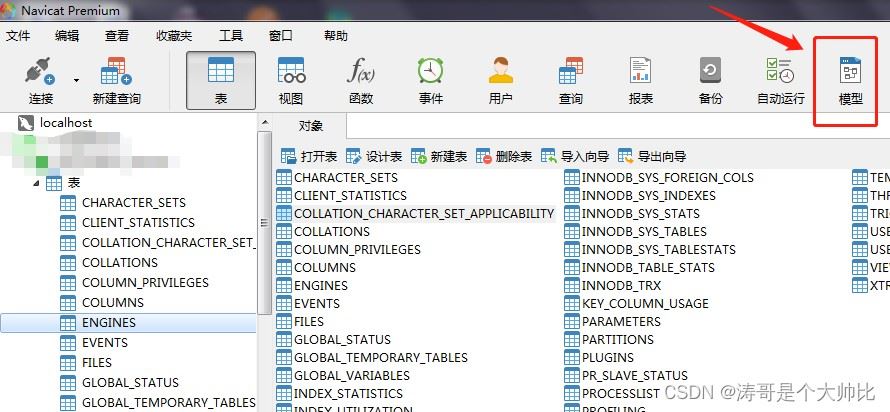Click the 打开表 button

pos(309,156)
